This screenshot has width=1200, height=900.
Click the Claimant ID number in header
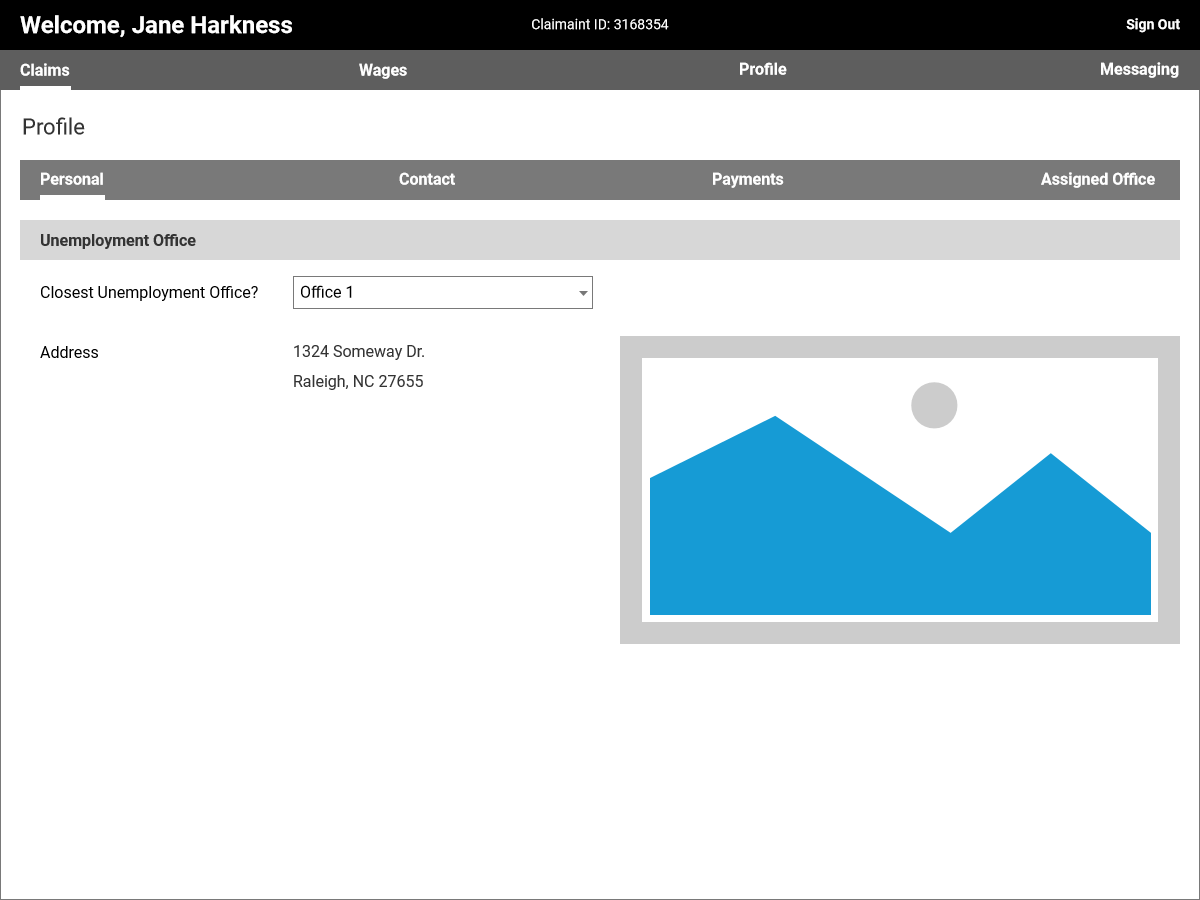[x=640, y=25]
